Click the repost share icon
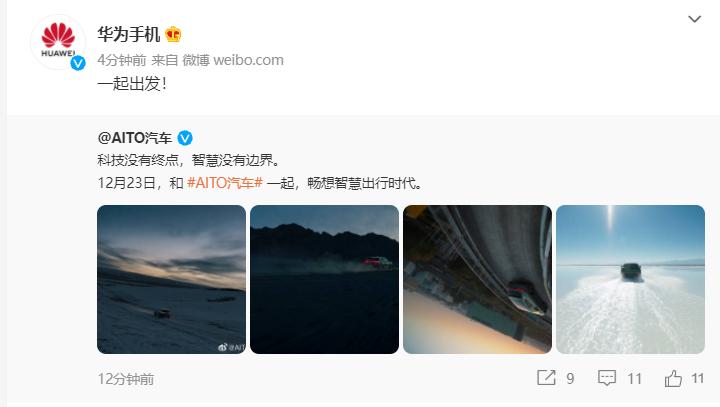The image size is (720, 407). click(546, 378)
